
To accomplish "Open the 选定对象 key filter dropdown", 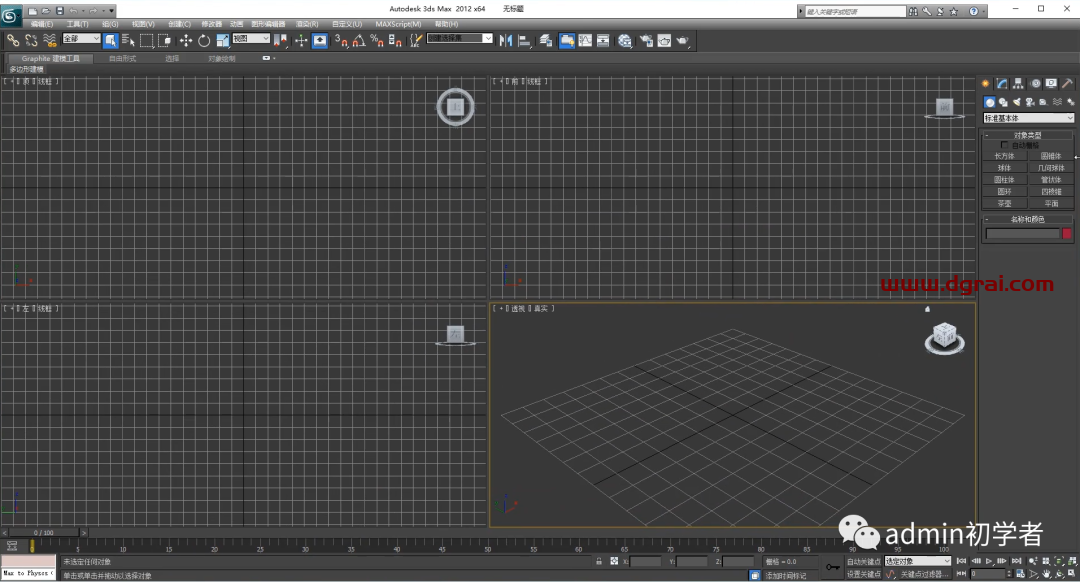I will click(x=917, y=561).
